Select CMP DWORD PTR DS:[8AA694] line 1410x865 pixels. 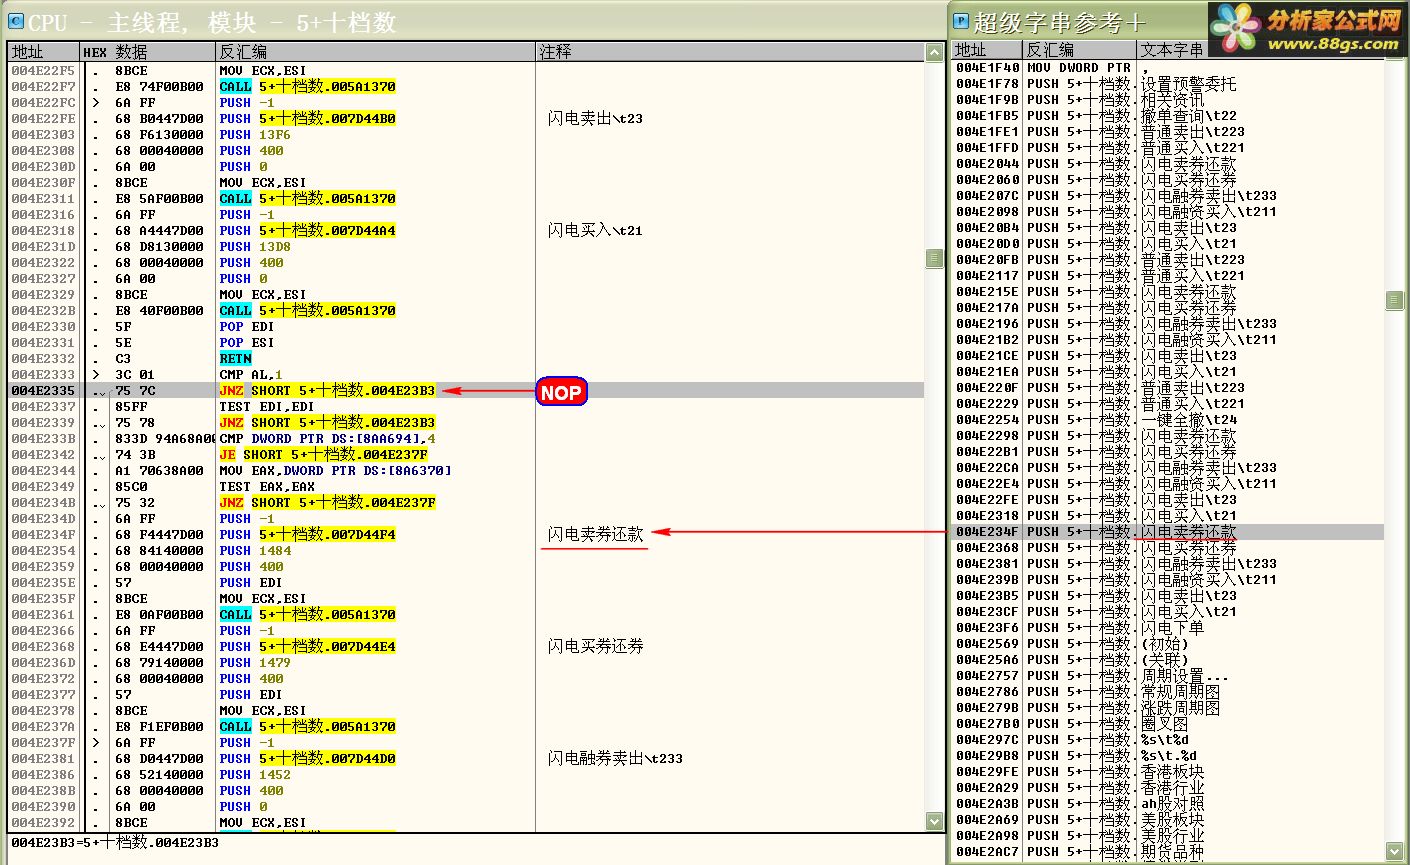click(x=466, y=438)
